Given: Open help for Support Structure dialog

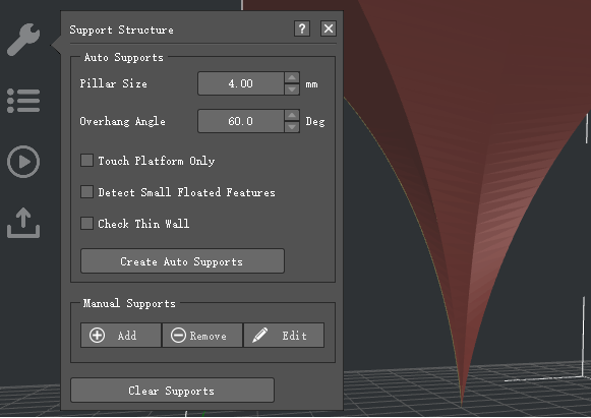Looking at the screenshot, I should point(302,29).
